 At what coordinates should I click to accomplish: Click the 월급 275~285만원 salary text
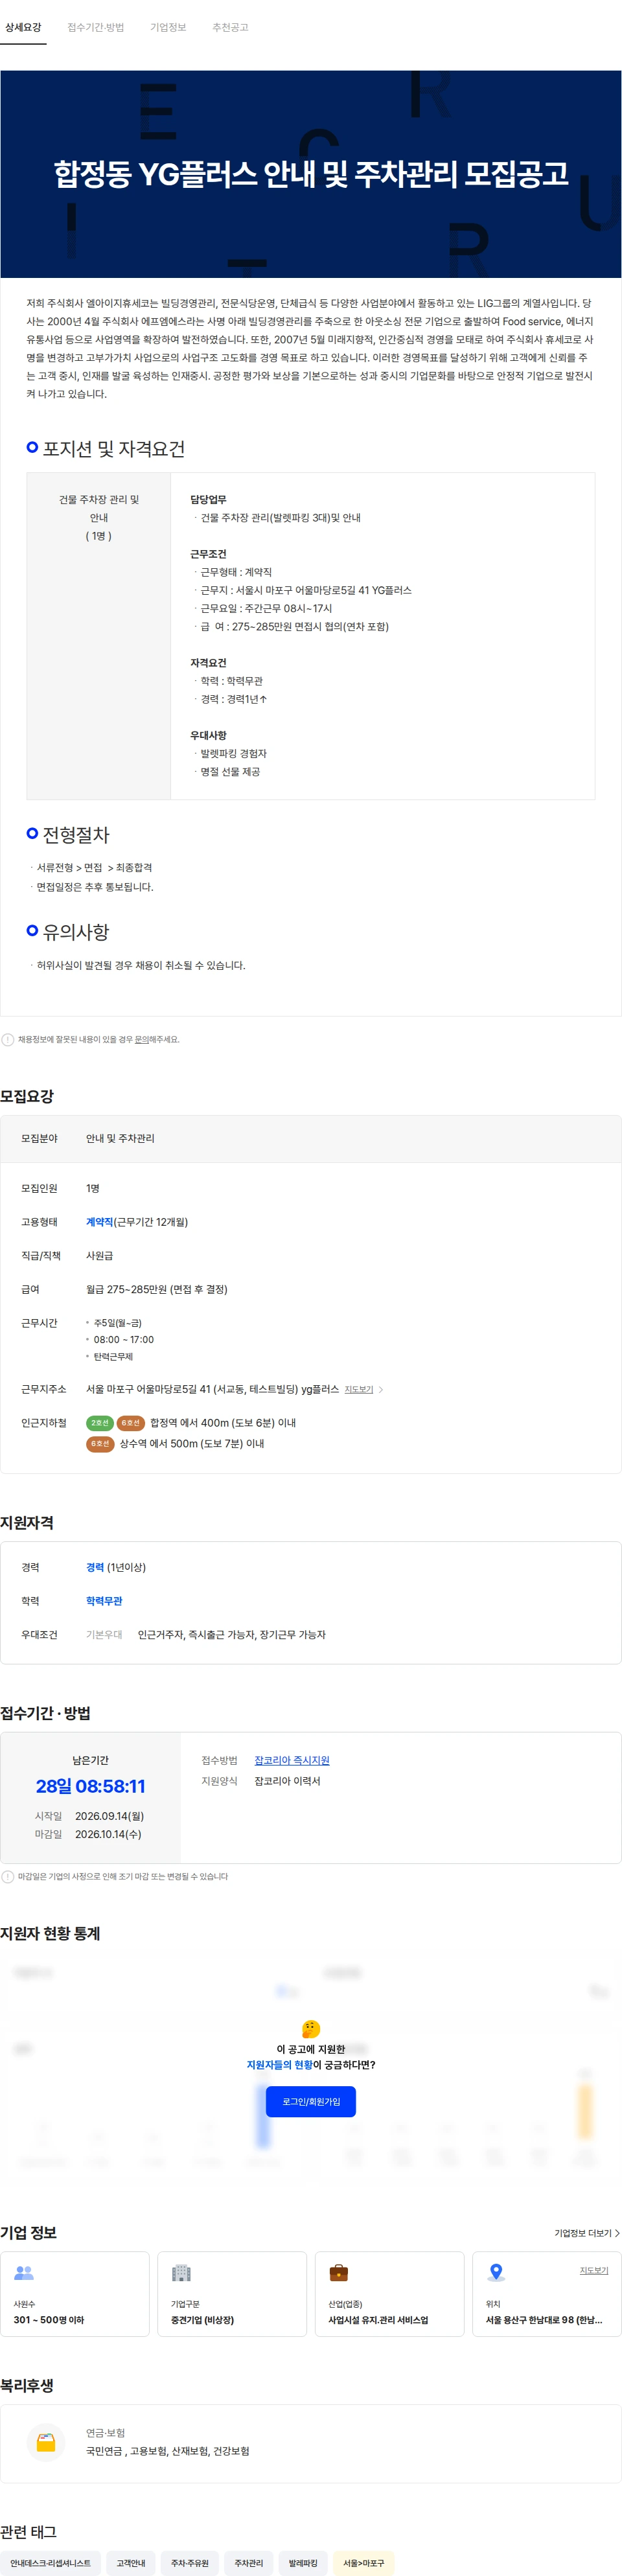click(x=157, y=1289)
